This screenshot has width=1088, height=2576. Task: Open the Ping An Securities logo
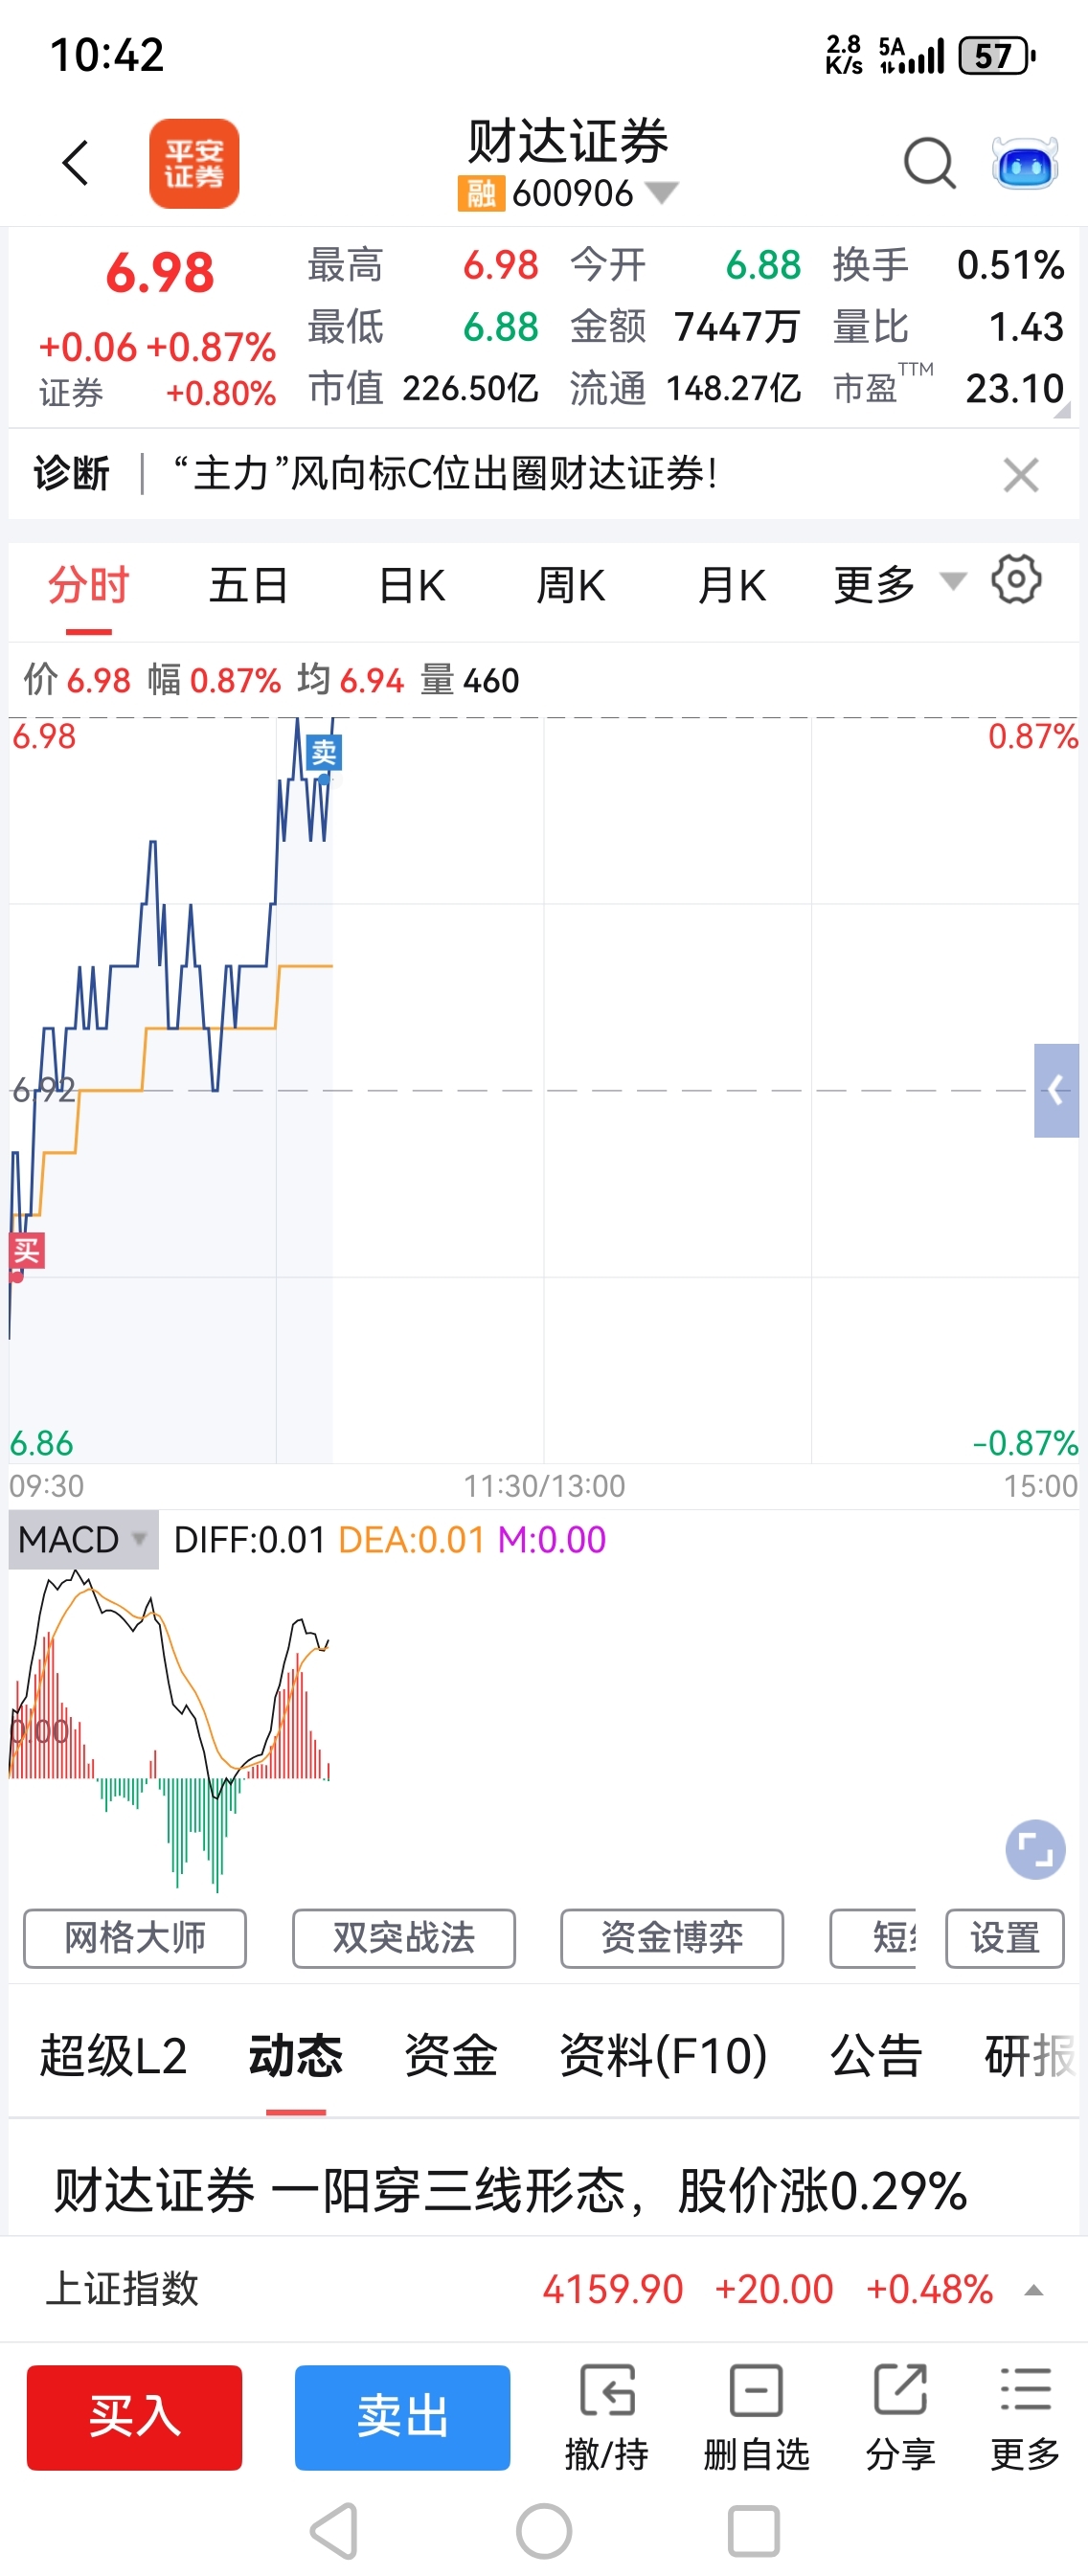(x=194, y=163)
